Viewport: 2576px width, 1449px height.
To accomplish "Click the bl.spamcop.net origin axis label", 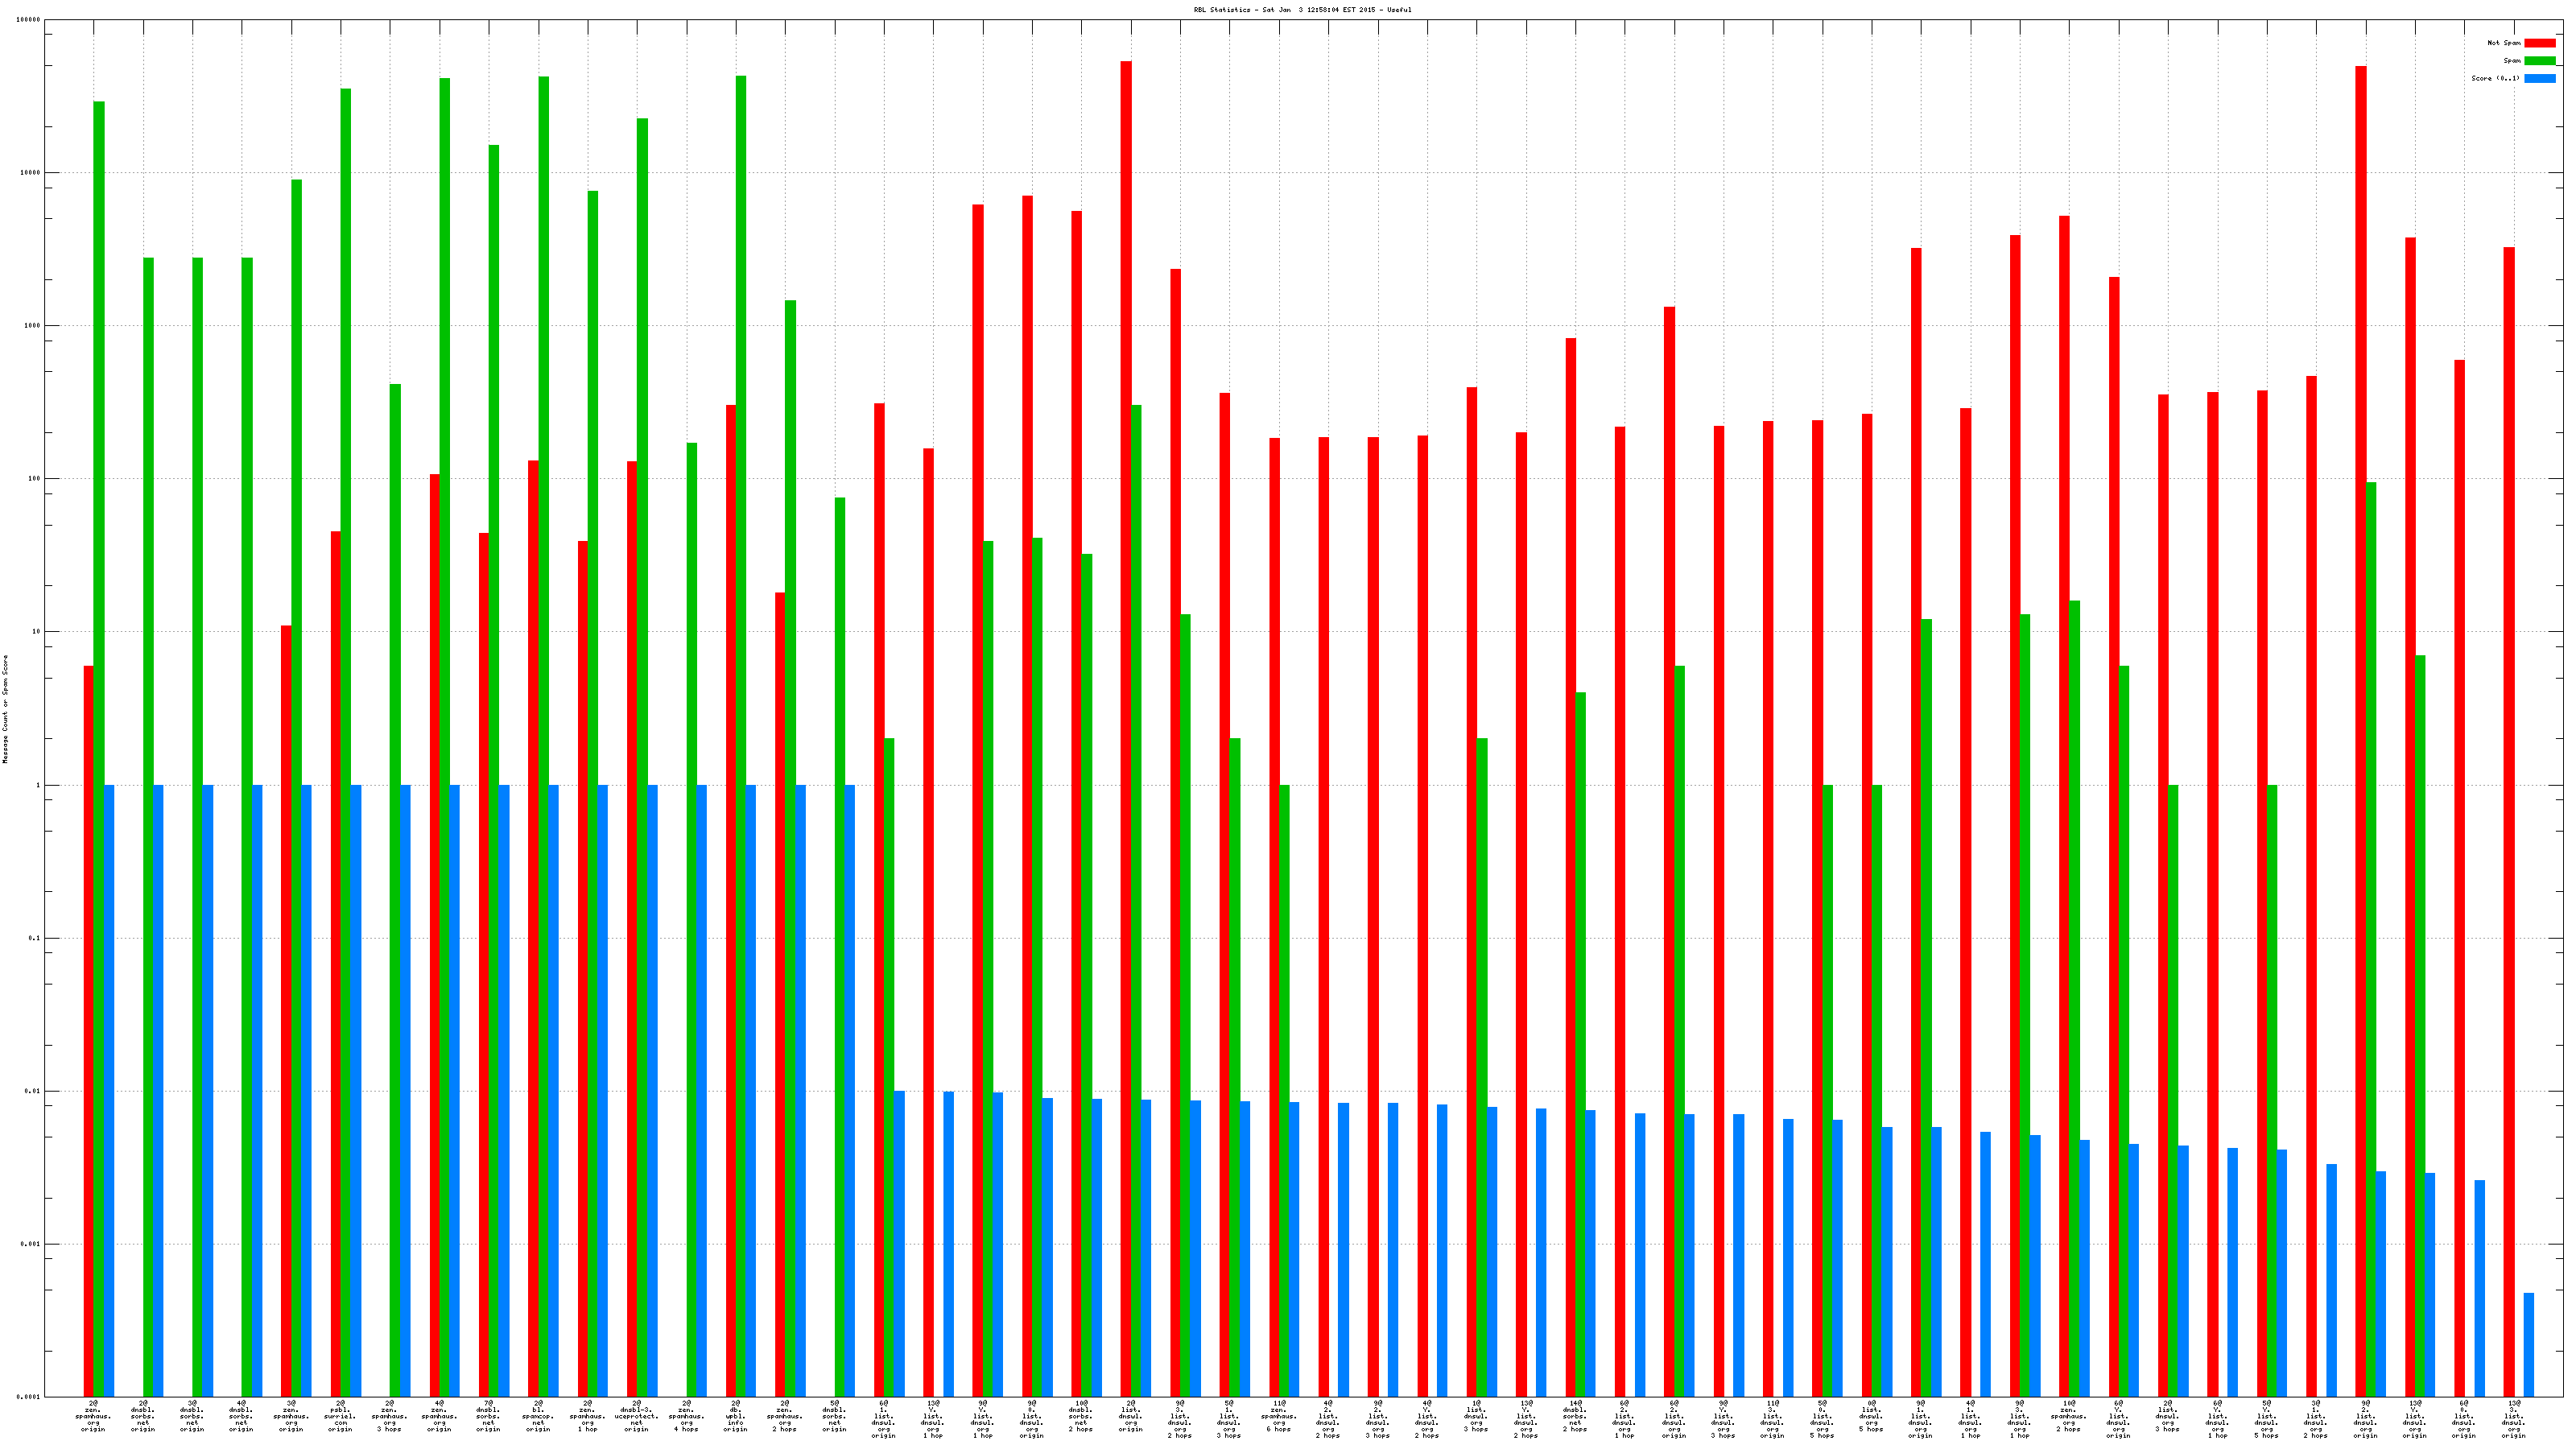I will (x=538, y=1416).
